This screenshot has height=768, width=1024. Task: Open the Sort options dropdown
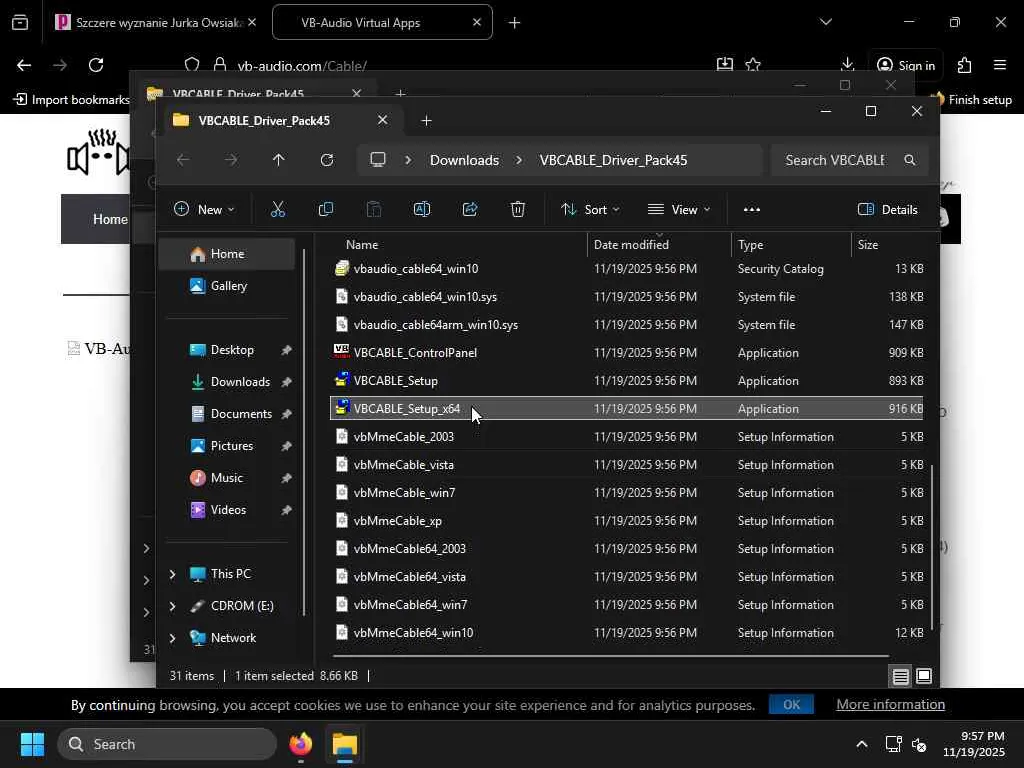click(x=590, y=209)
